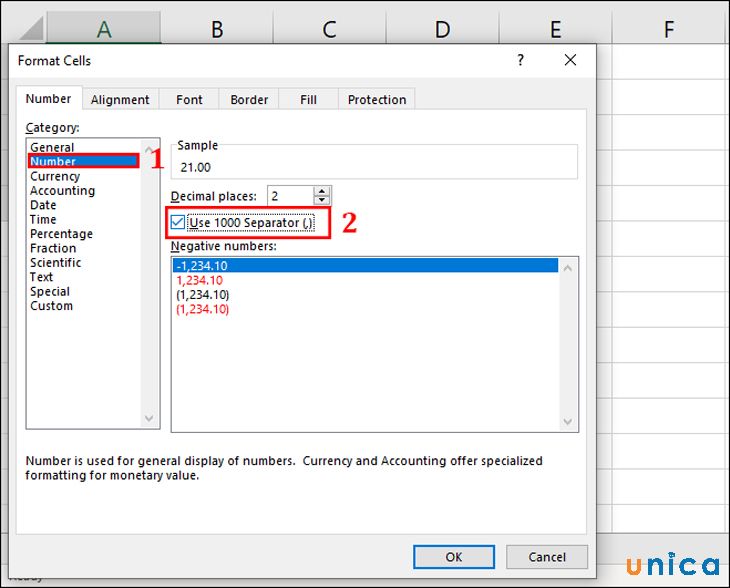Click the Cancel button

pyautogui.click(x=547, y=557)
